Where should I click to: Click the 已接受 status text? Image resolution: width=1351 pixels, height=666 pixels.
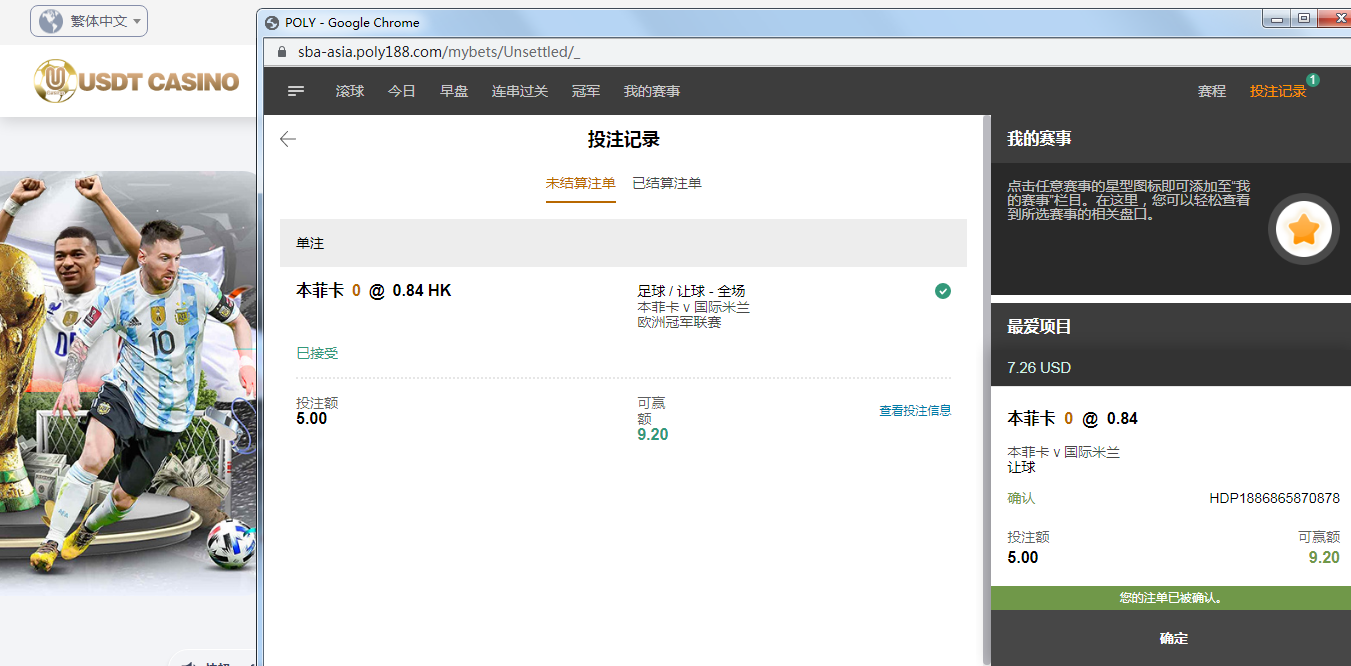[x=317, y=353]
